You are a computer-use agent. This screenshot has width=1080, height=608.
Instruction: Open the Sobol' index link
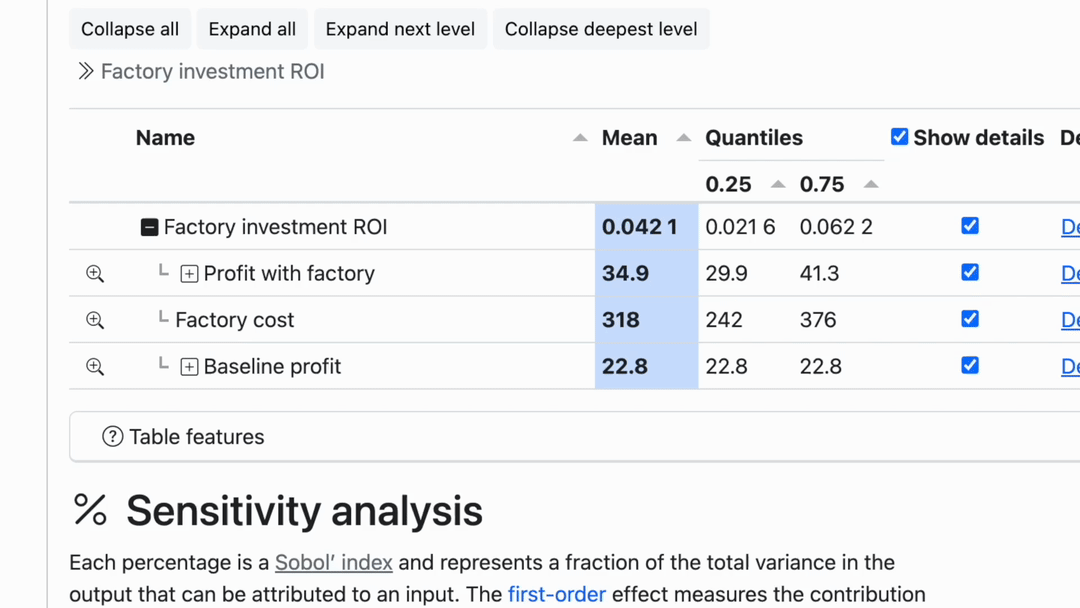[333, 563]
